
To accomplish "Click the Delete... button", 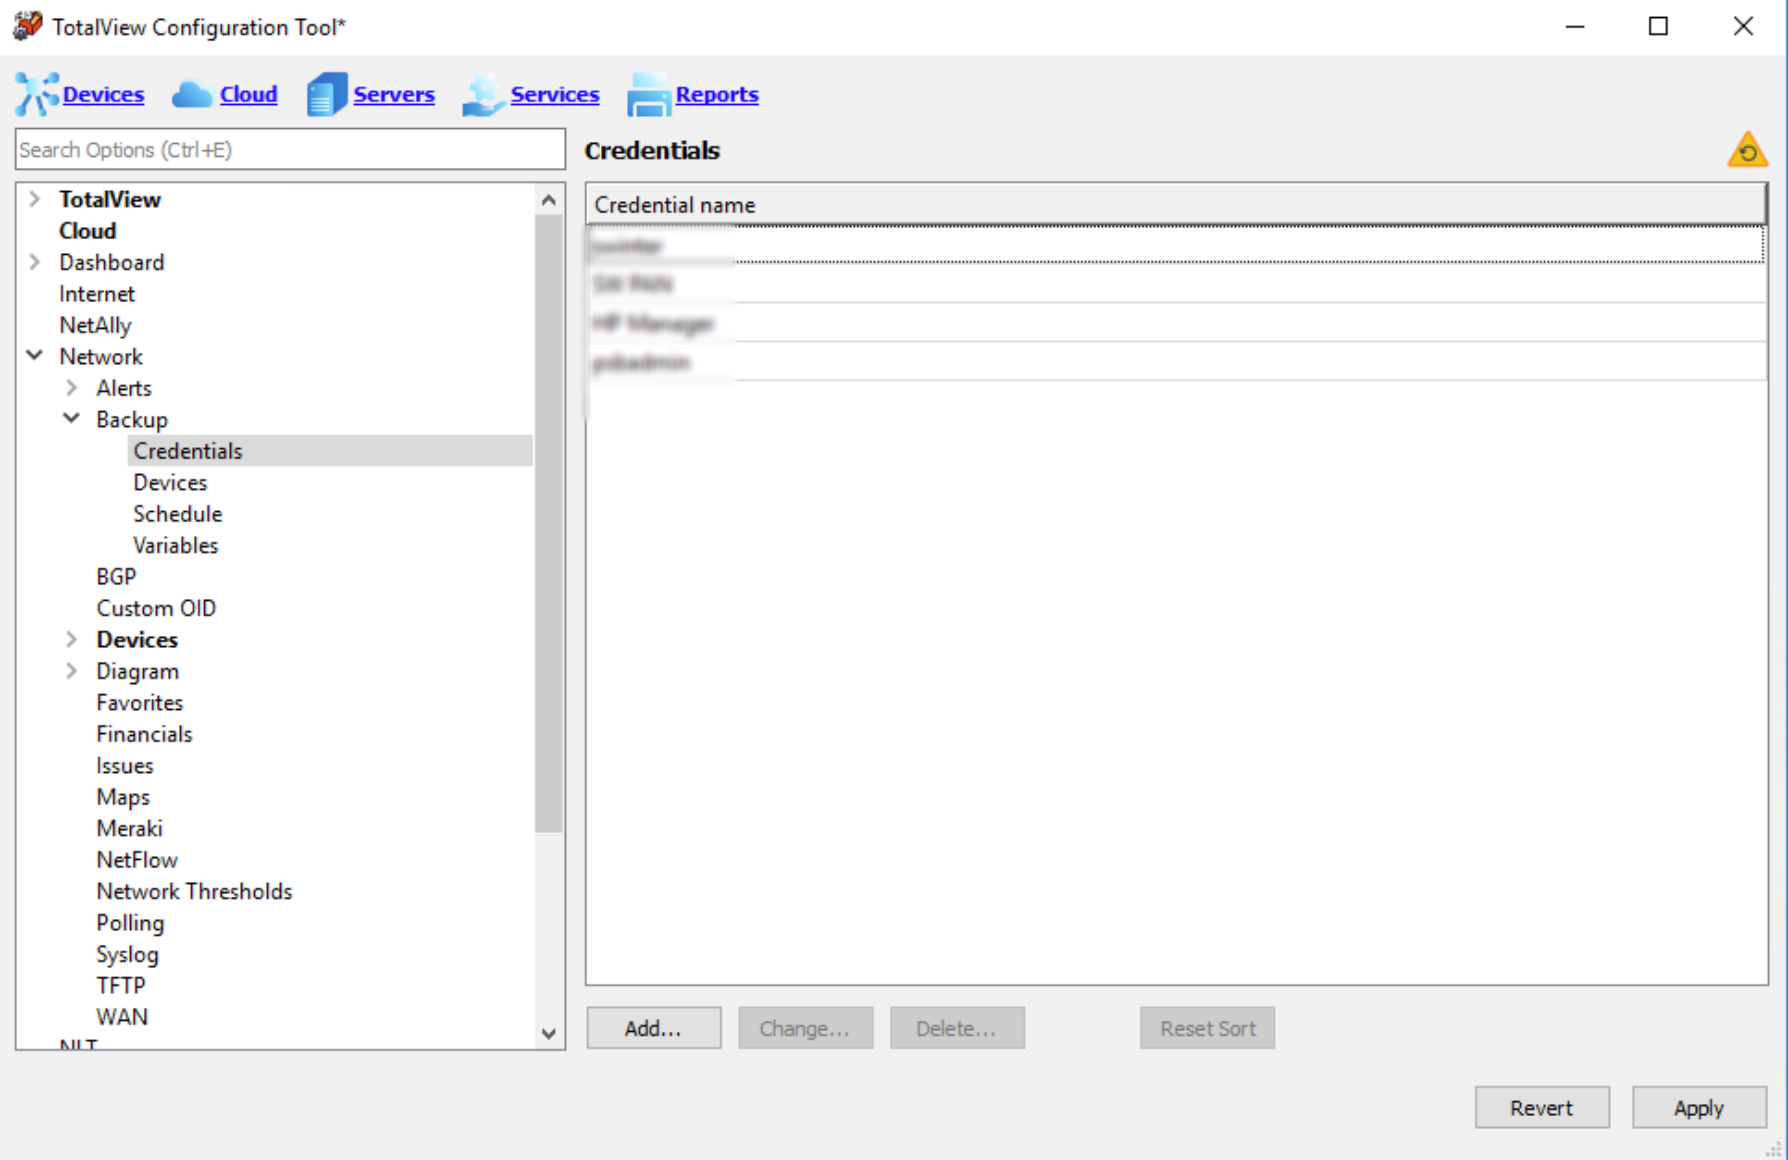I will [957, 1028].
